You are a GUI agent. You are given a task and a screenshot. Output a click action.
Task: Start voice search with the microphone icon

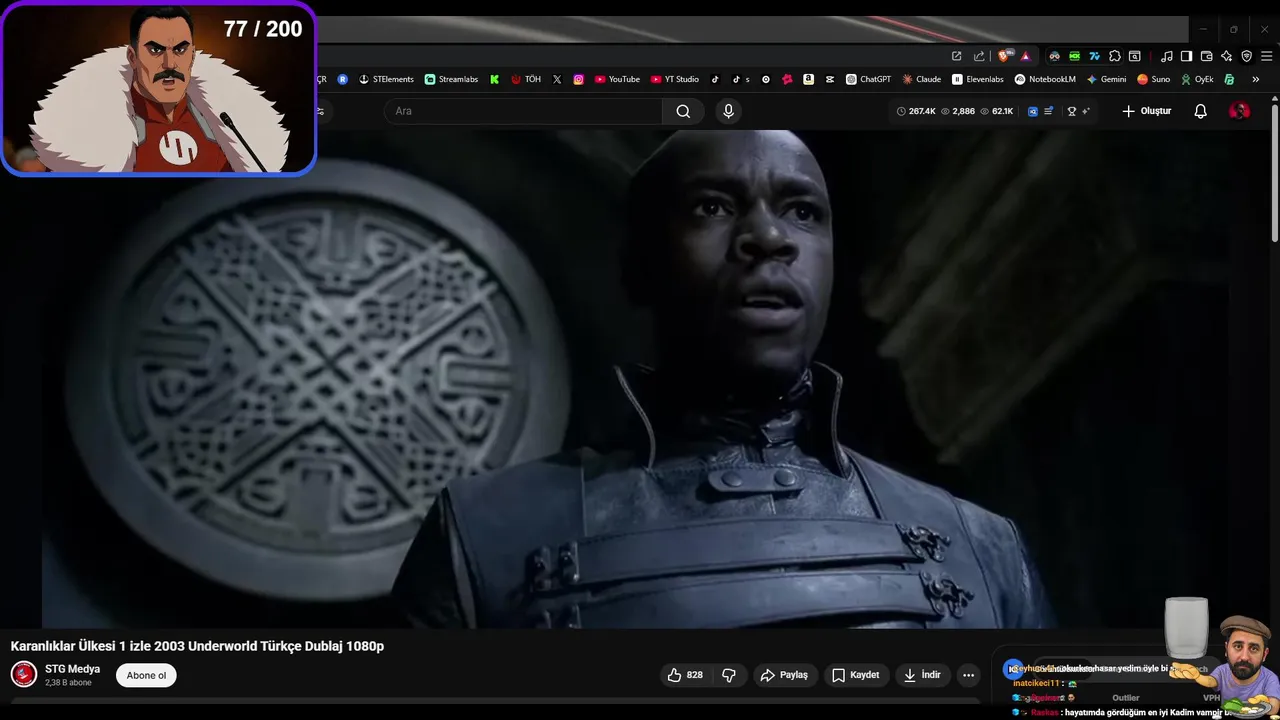pyautogui.click(x=728, y=111)
